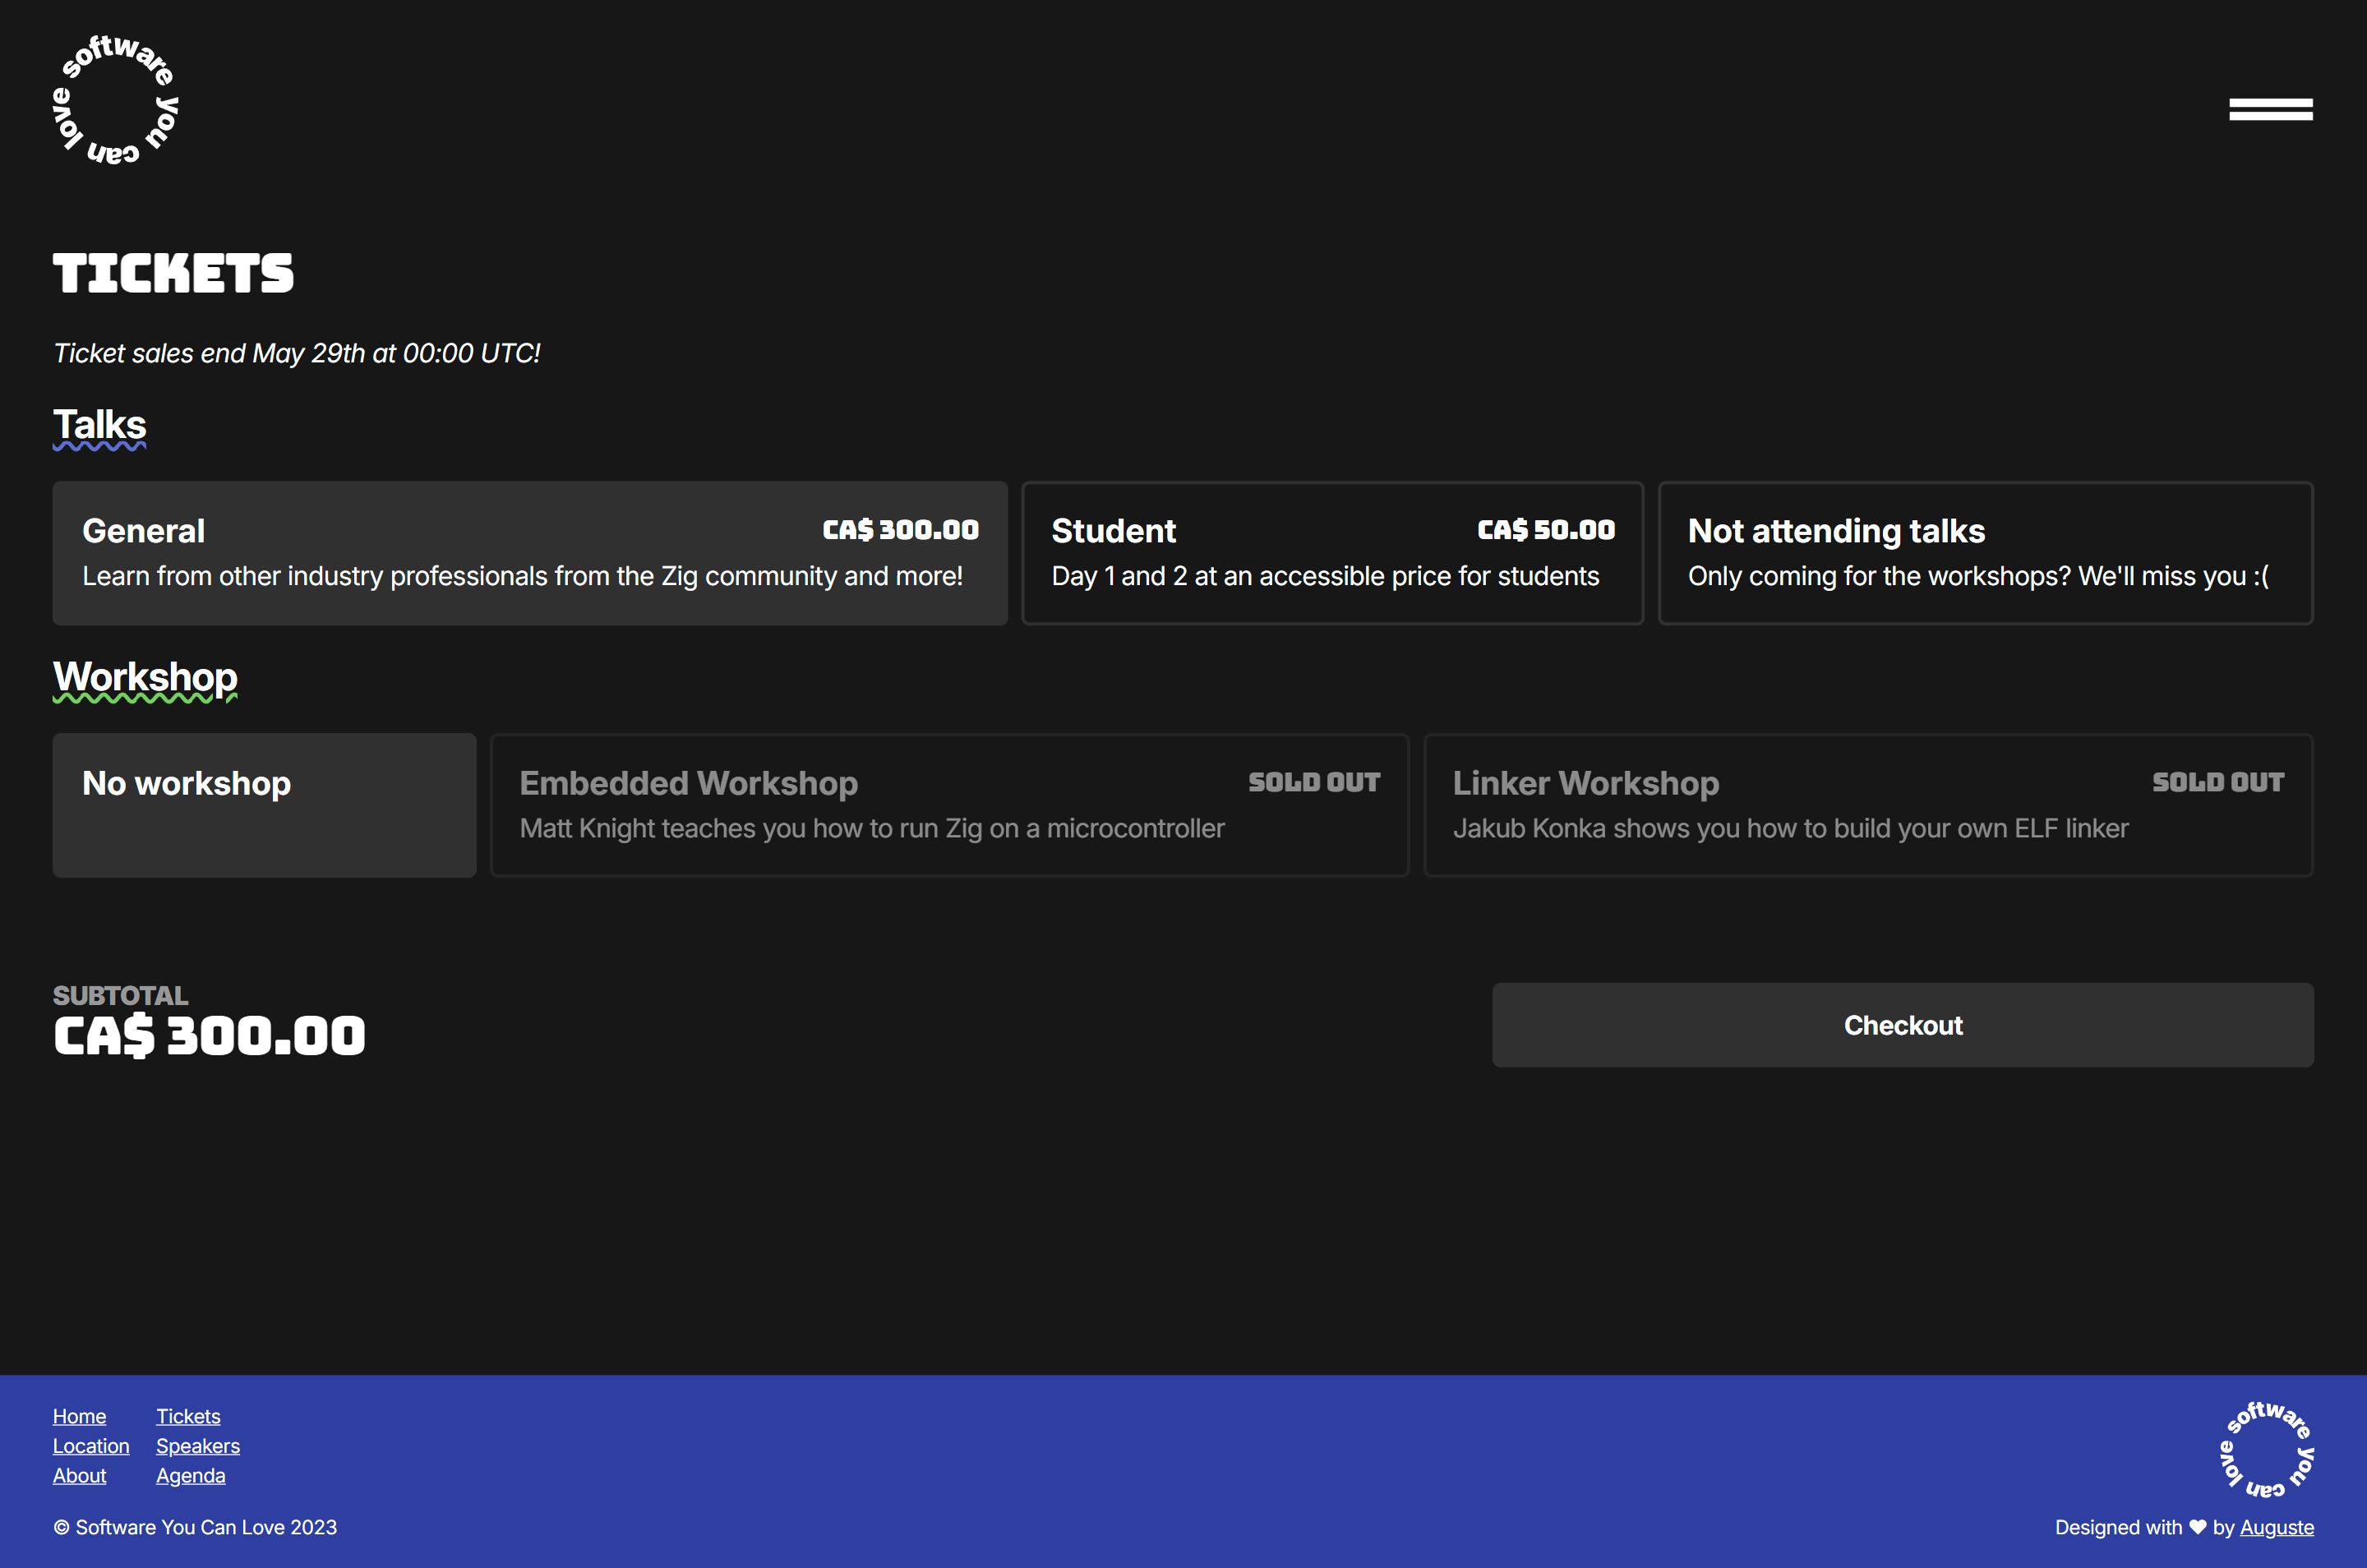
Task: Click the Embedded Workshop SOLD OUT label
Action: pyautogui.click(x=1314, y=782)
